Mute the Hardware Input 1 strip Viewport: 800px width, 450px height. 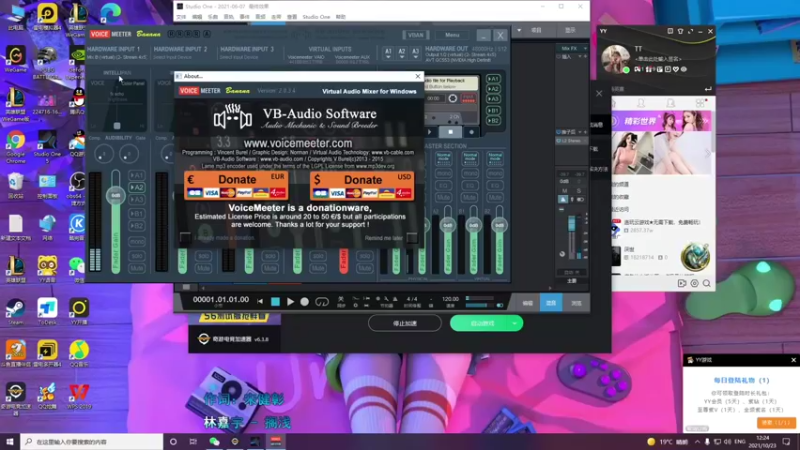click(x=137, y=268)
